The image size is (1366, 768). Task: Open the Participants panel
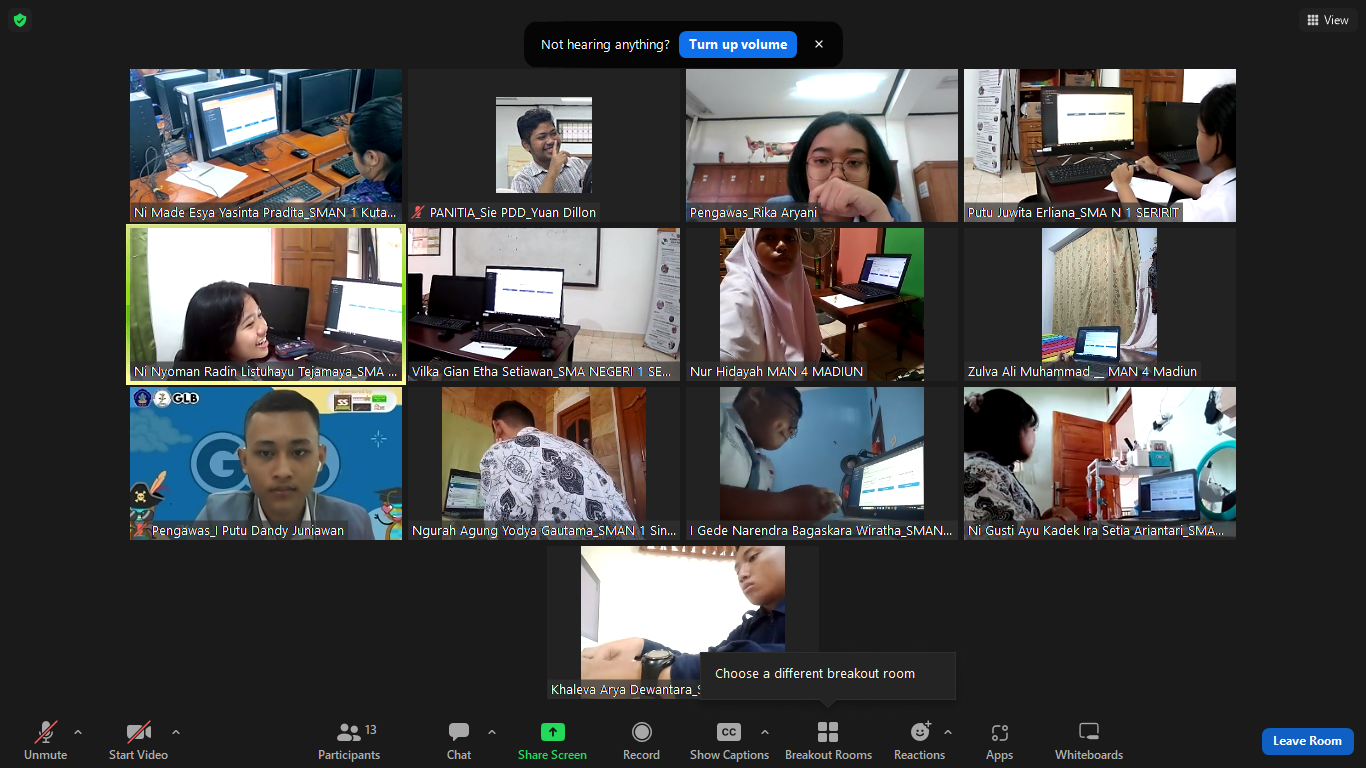pos(349,733)
